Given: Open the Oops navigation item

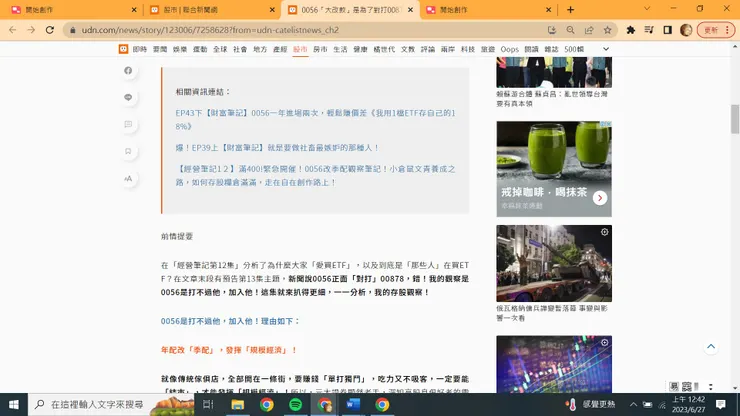Looking at the screenshot, I should (x=509, y=49).
